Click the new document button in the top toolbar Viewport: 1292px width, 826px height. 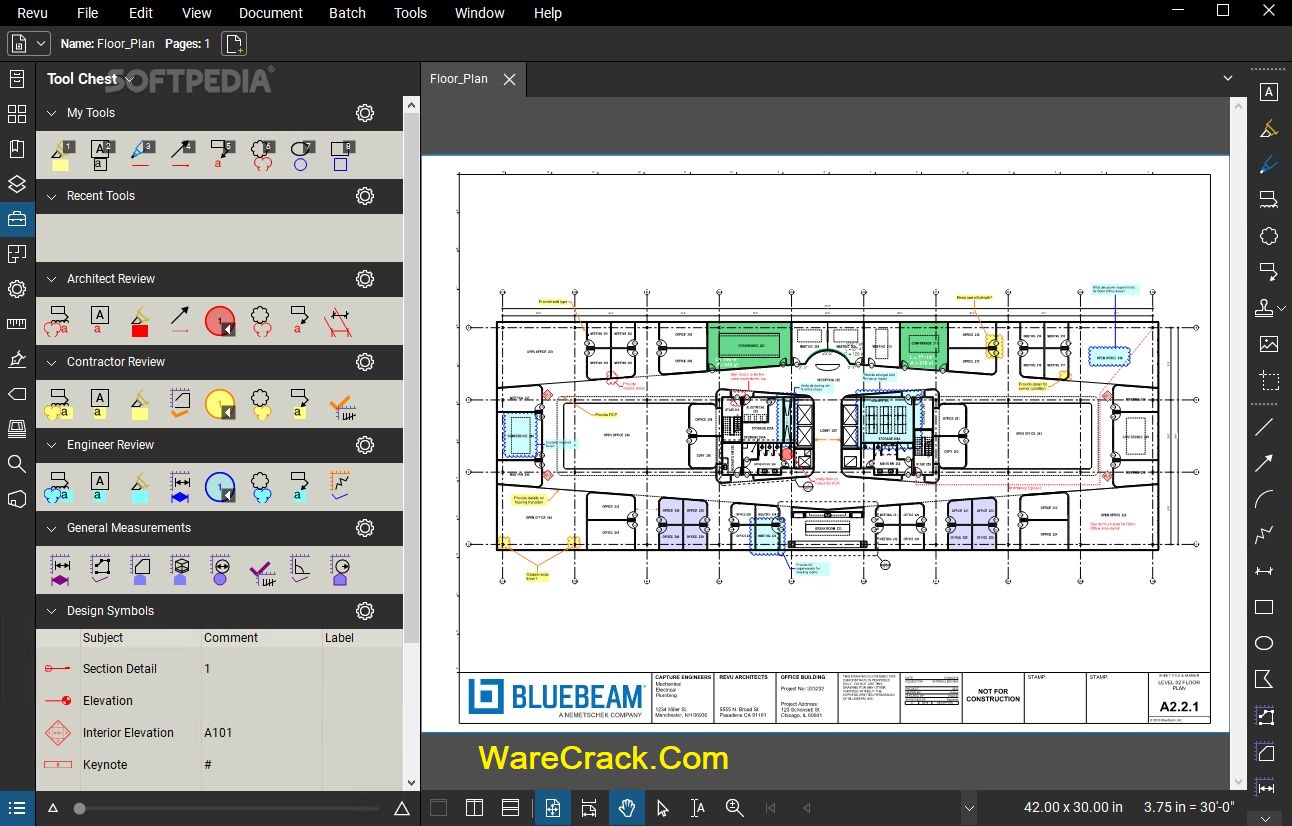coord(234,44)
